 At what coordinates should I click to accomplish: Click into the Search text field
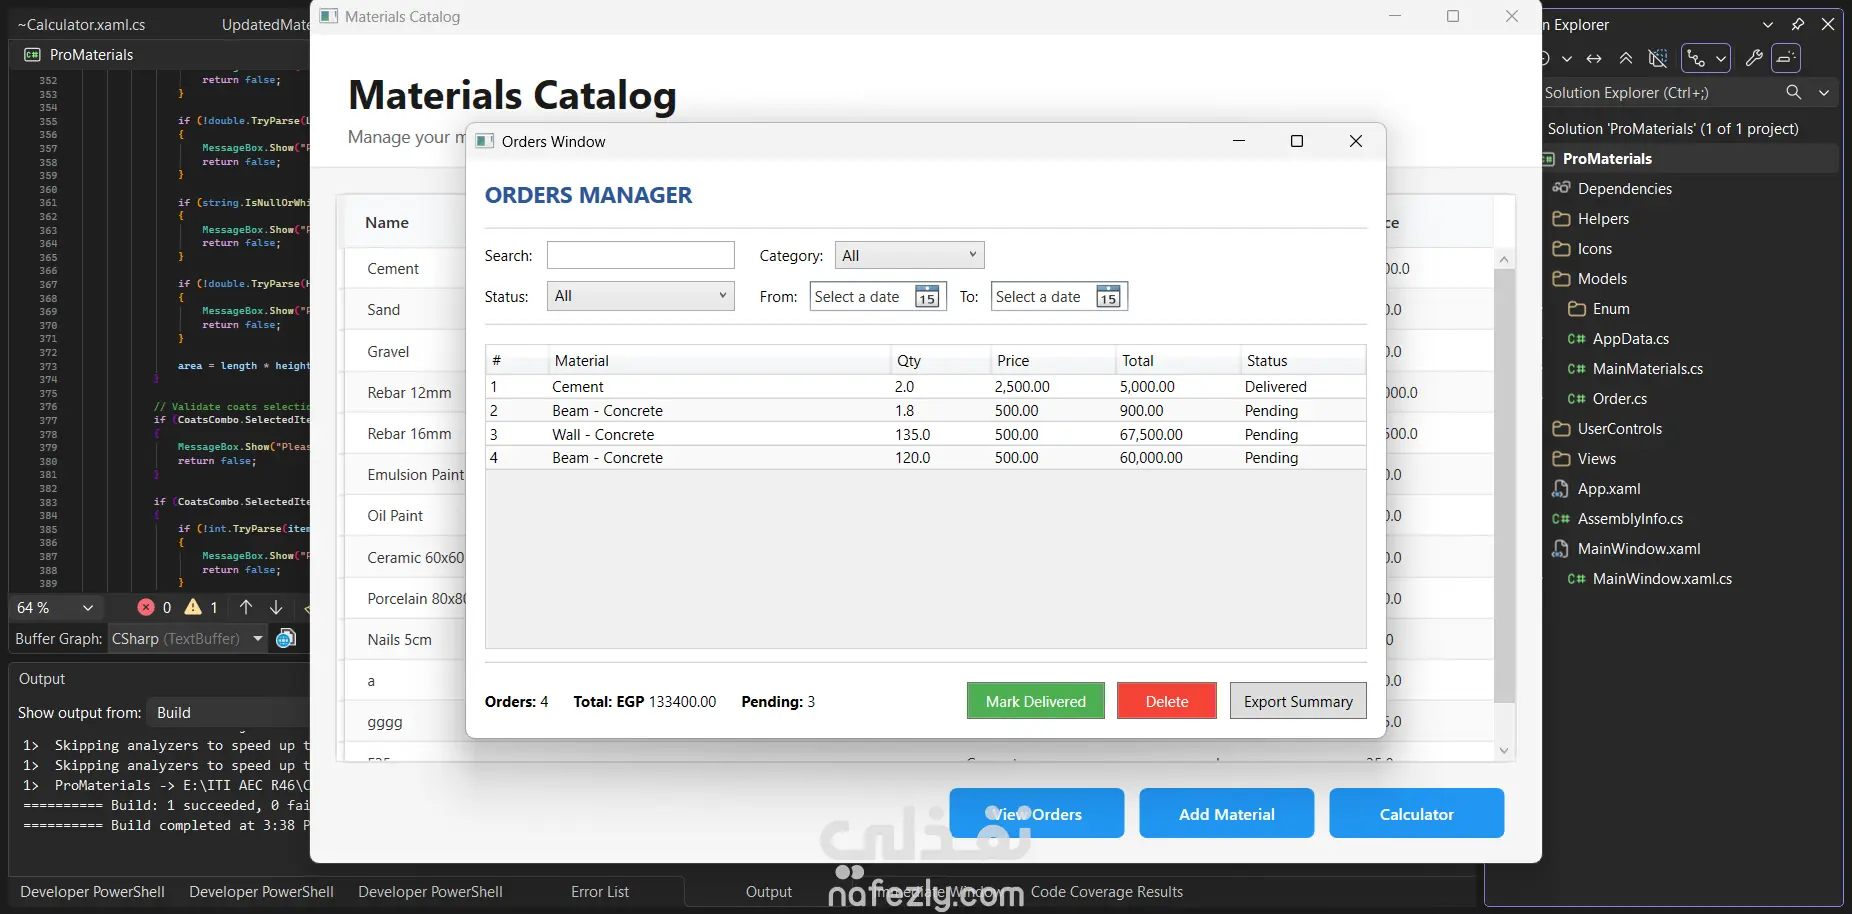pos(640,255)
